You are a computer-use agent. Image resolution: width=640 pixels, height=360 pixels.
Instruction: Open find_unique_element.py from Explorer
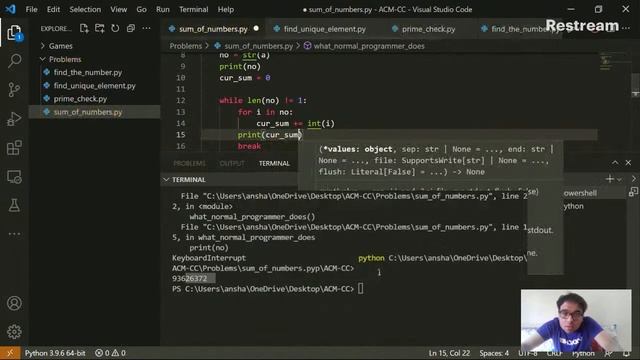94,86
